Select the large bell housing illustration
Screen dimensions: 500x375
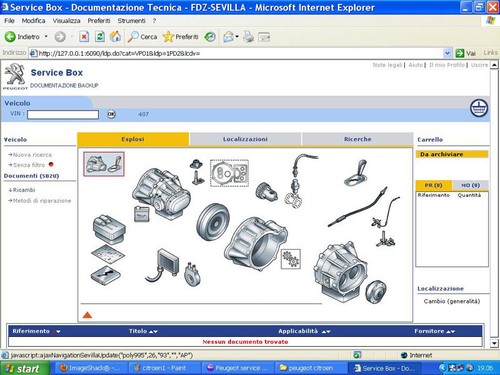(x=255, y=244)
